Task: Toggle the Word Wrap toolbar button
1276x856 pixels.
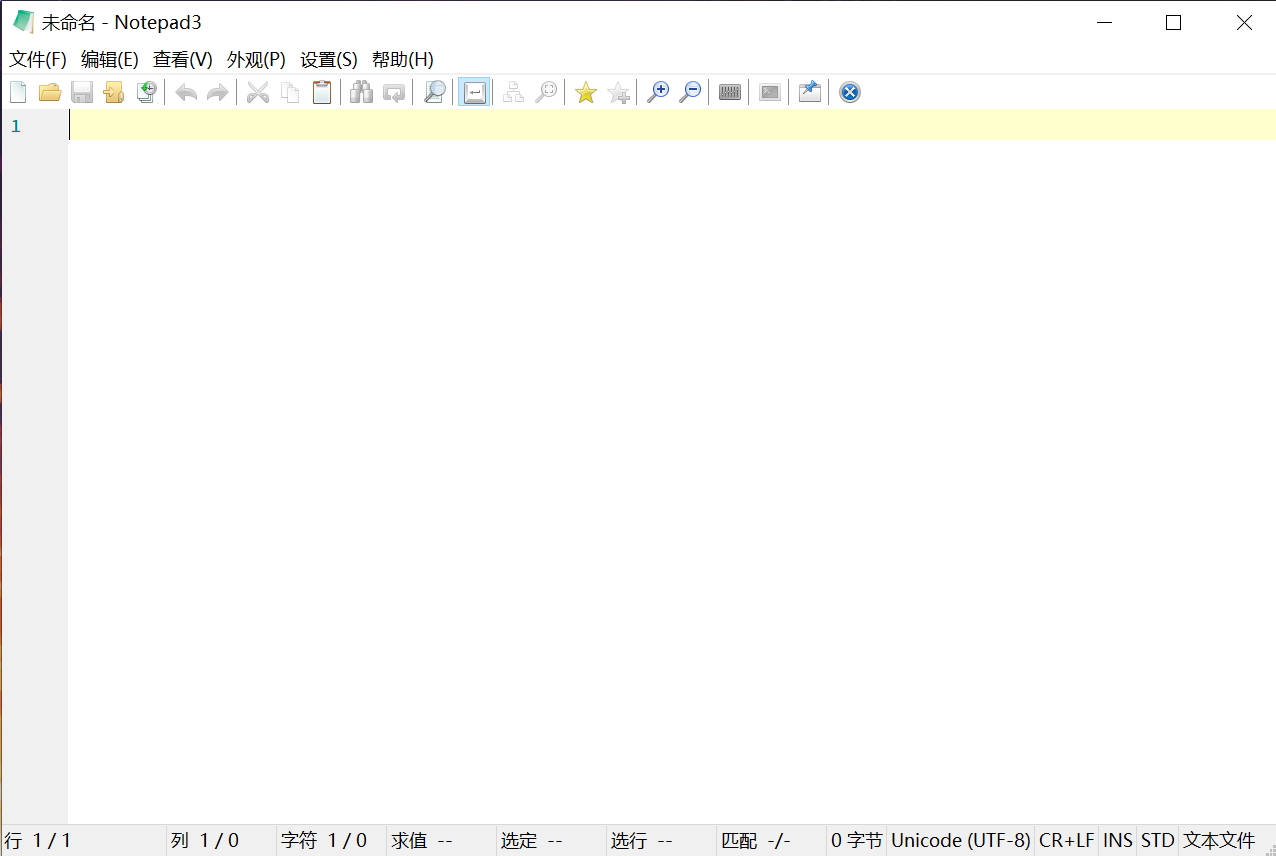Action: coord(474,93)
